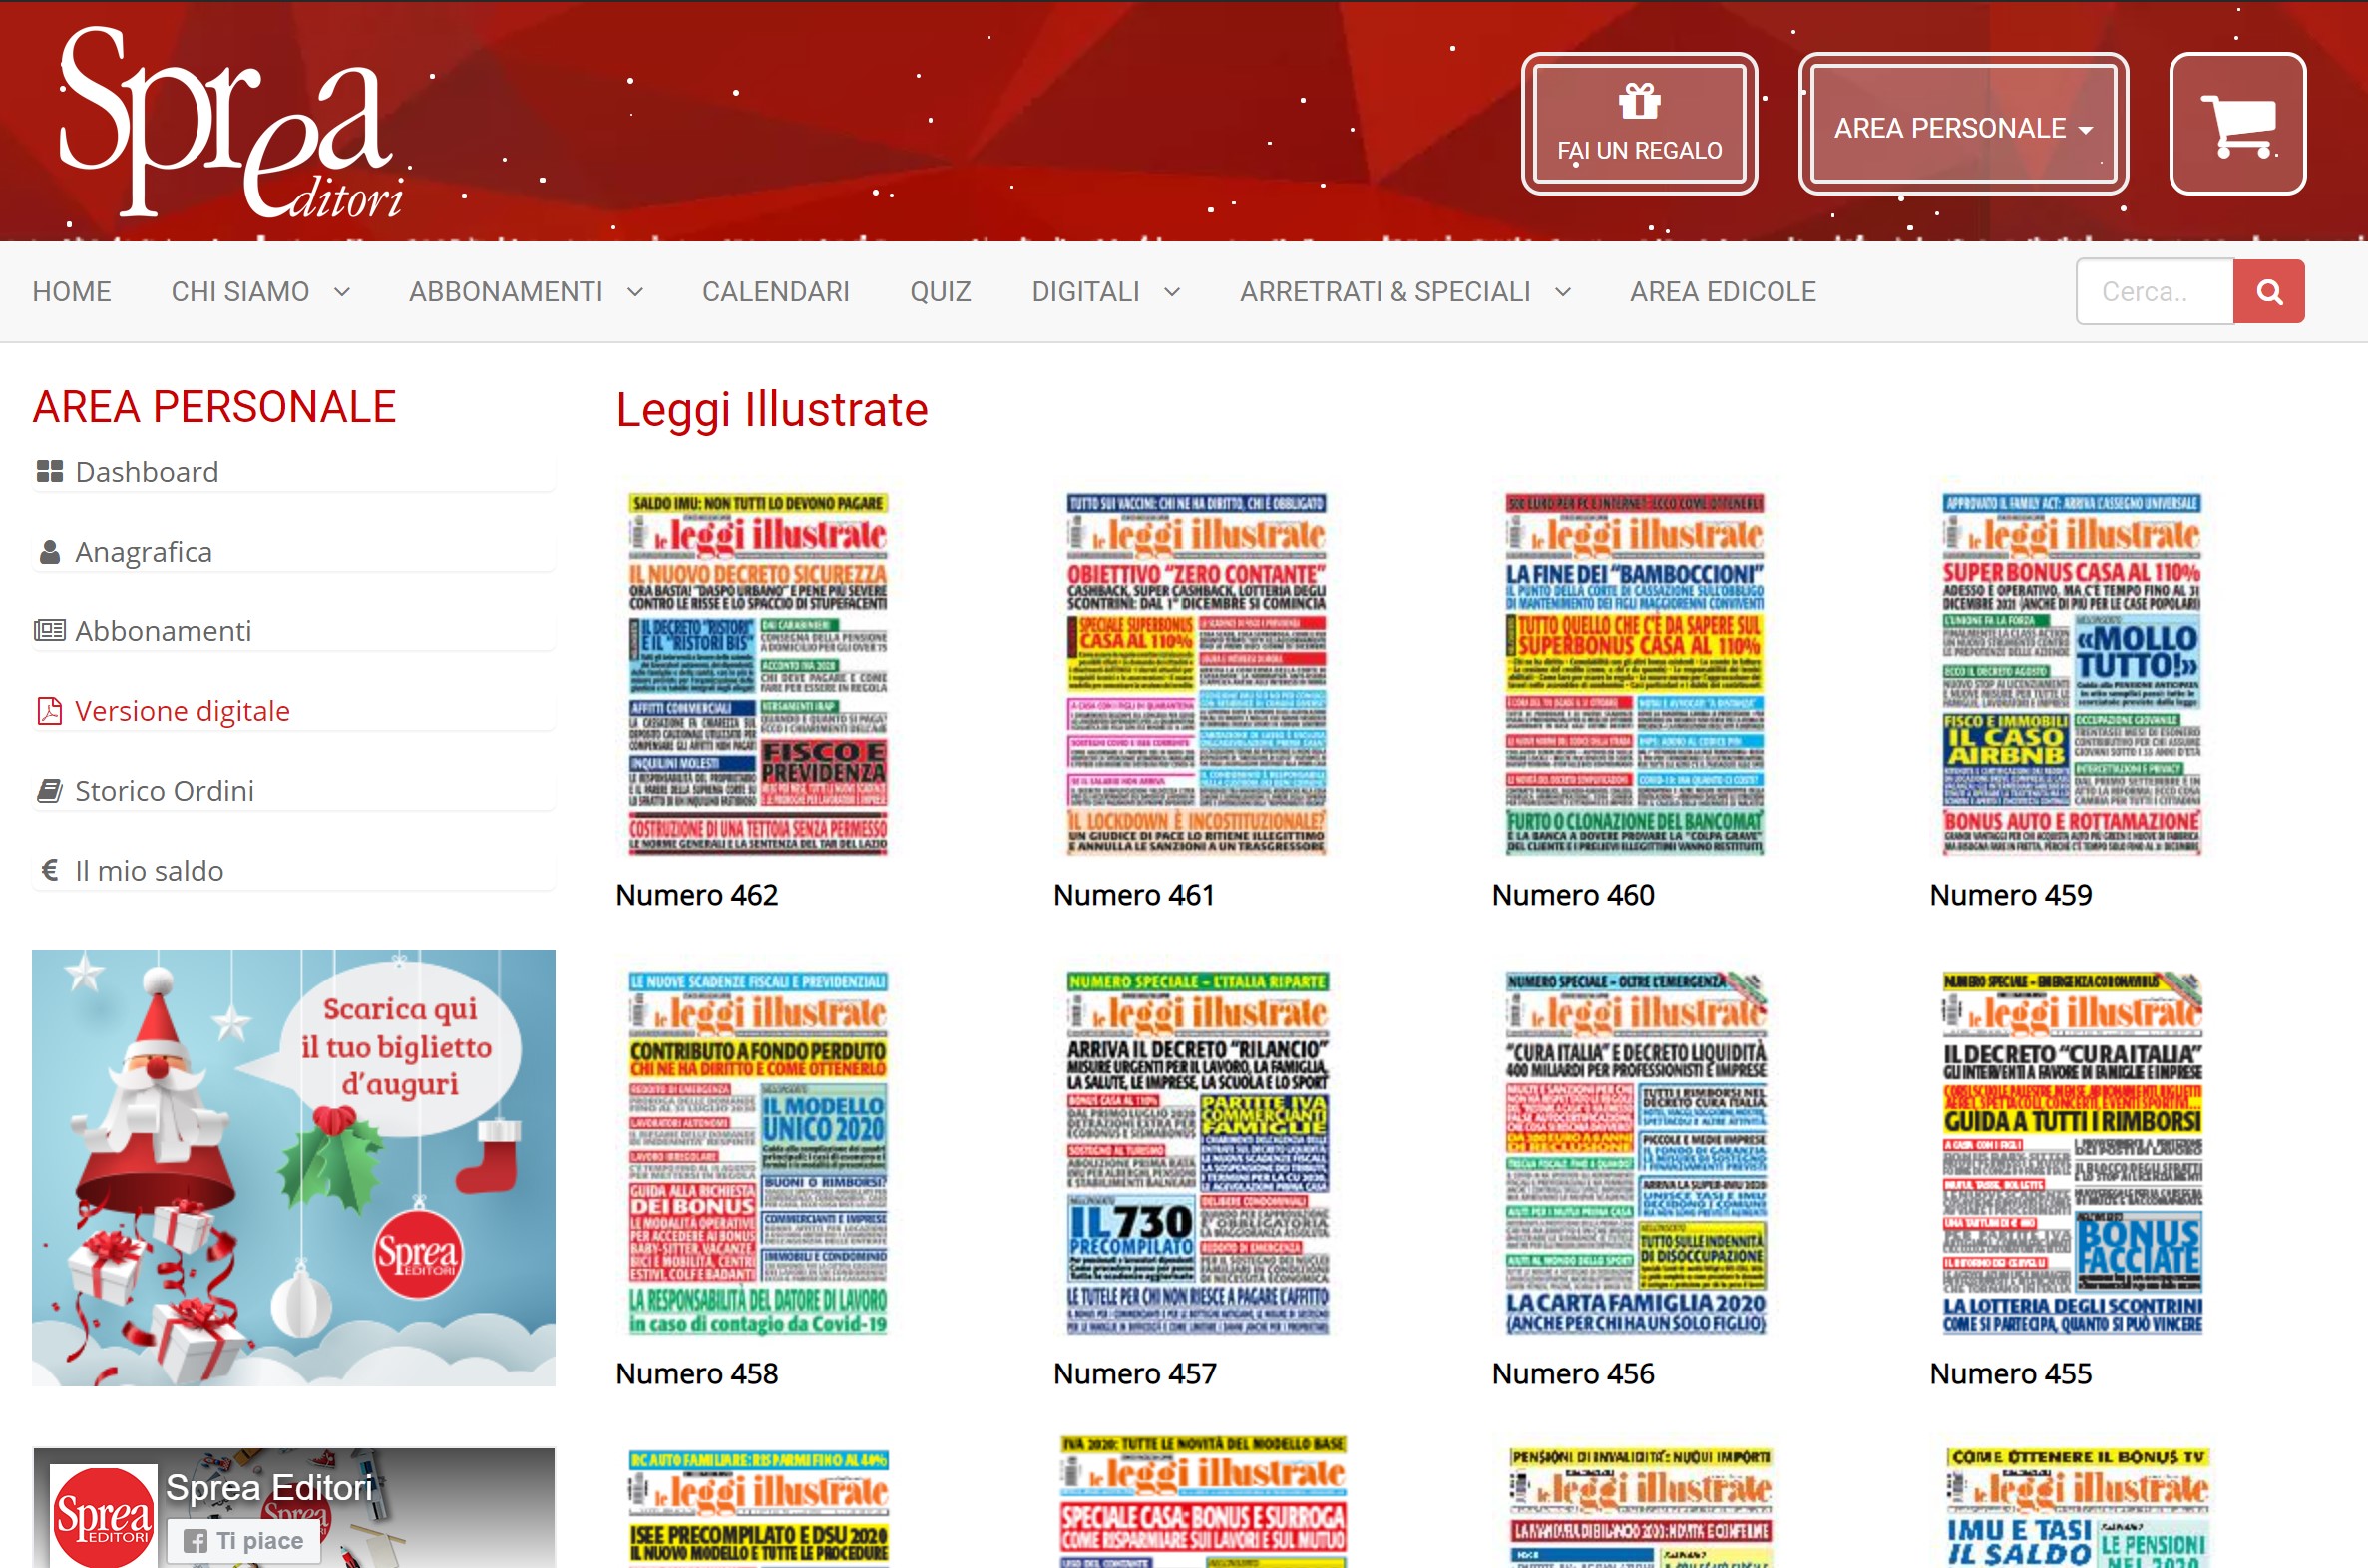Click the gift icon in Fai un regalo
This screenshot has width=2368, height=1568.
coord(1639,101)
